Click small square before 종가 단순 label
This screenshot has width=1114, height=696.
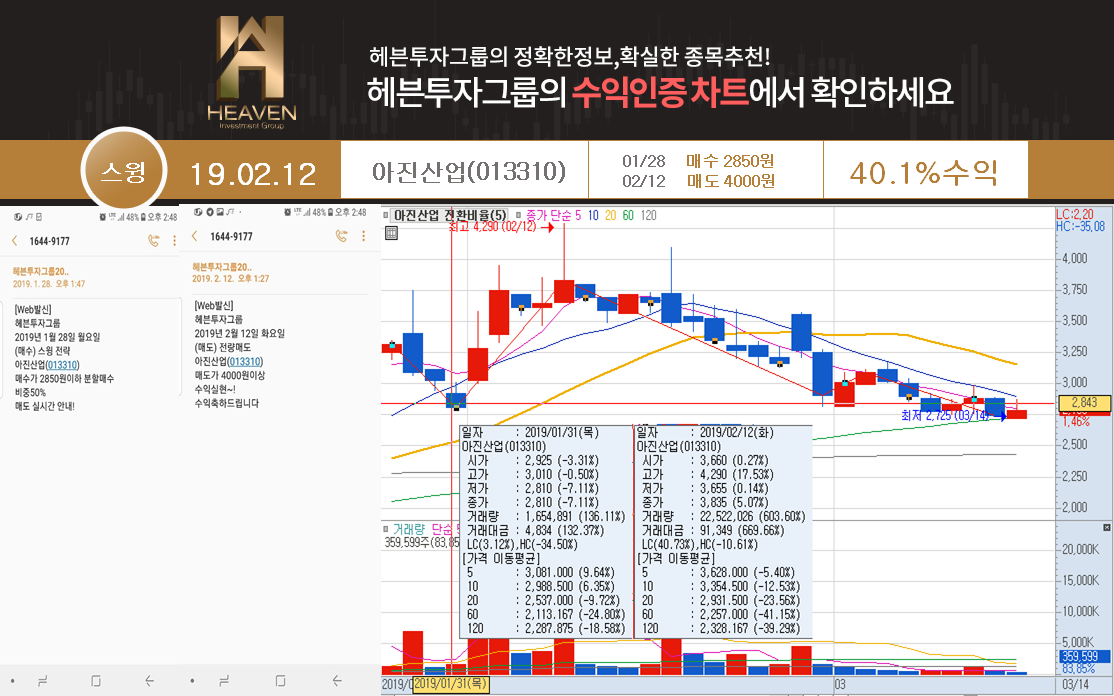pyautogui.click(x=519, y=215)
